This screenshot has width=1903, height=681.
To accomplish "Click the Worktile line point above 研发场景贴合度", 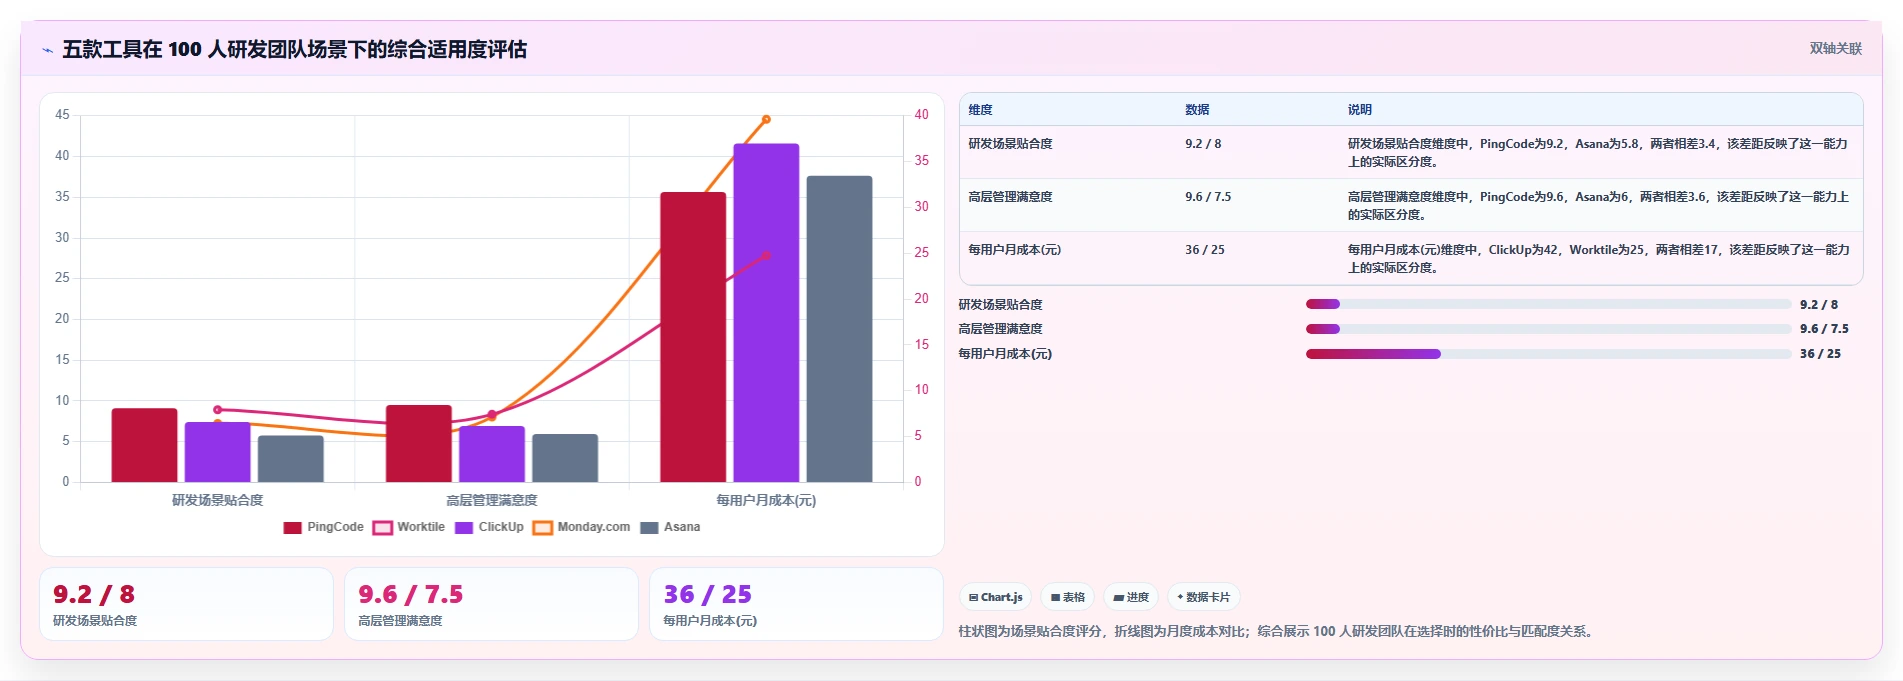I will pyautogui.click(x=218, y=410).
